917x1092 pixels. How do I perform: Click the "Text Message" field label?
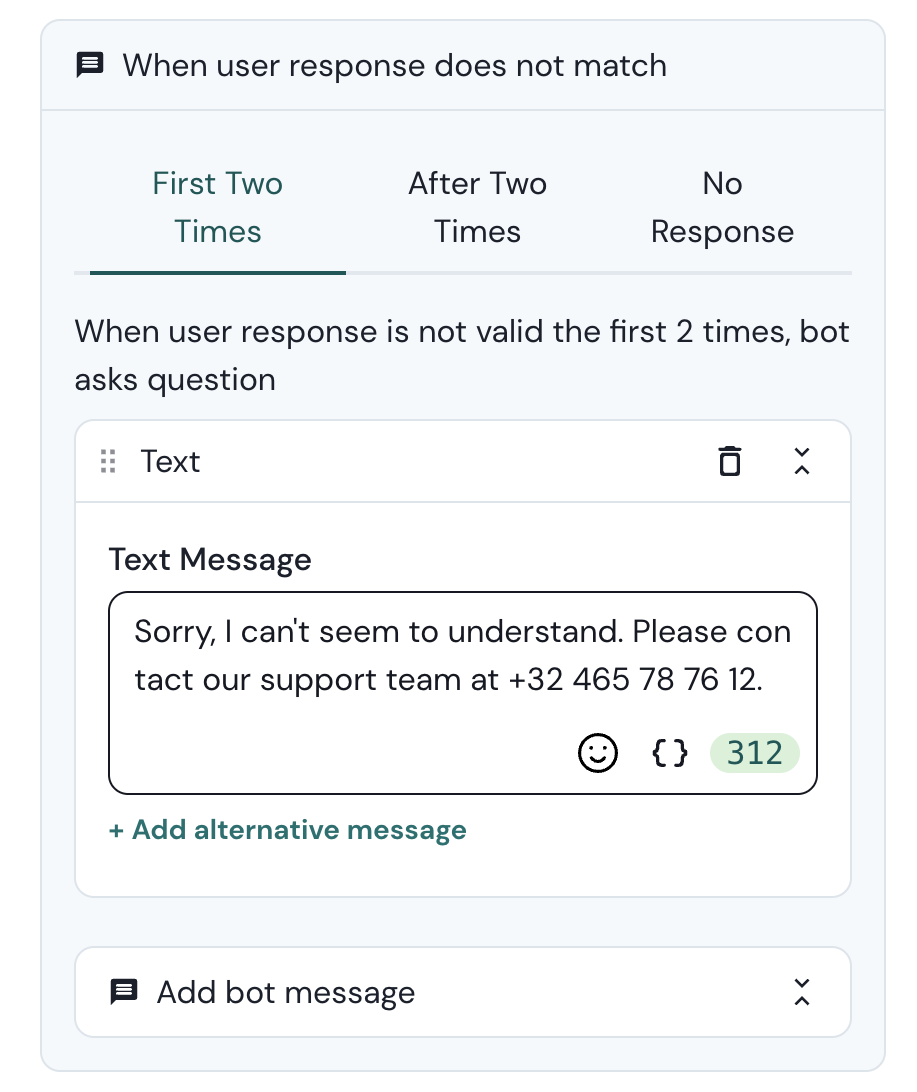[210, 559]
